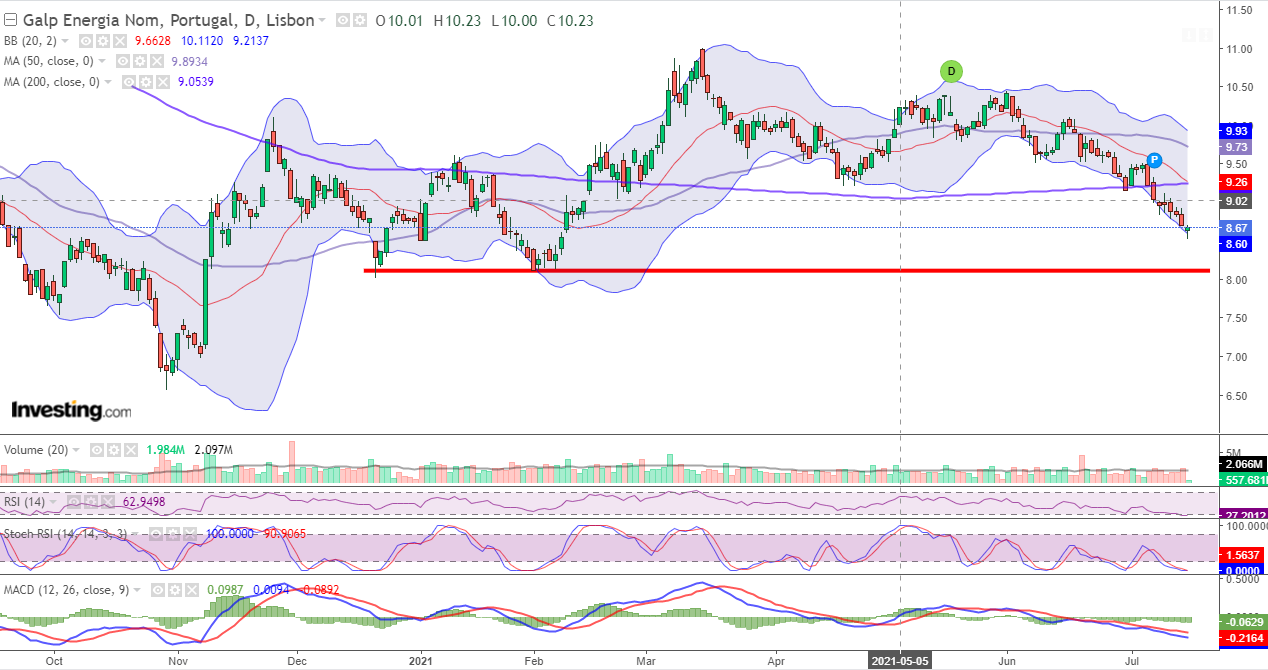Remove the MA (200, close, 0) indicator
This screenshot has height=670, width=1268.
click(x=163, y=81)
